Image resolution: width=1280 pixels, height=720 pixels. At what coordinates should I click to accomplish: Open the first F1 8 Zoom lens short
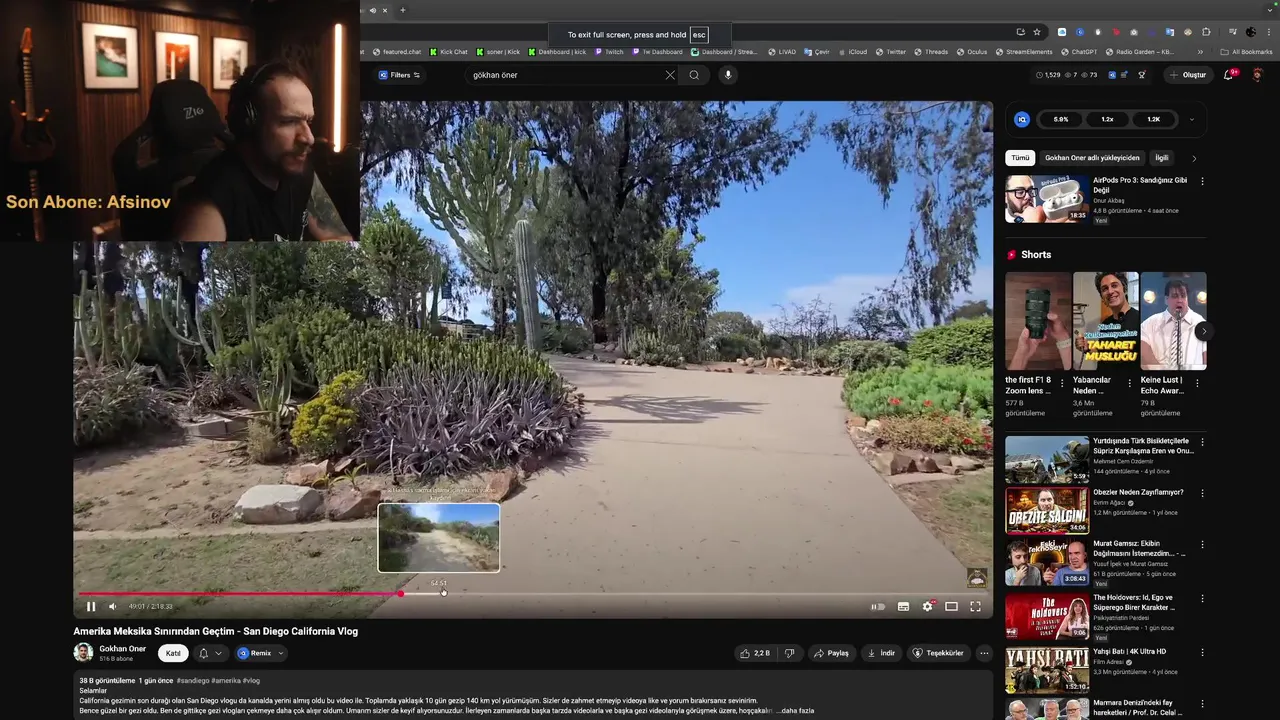(1038, 321)
